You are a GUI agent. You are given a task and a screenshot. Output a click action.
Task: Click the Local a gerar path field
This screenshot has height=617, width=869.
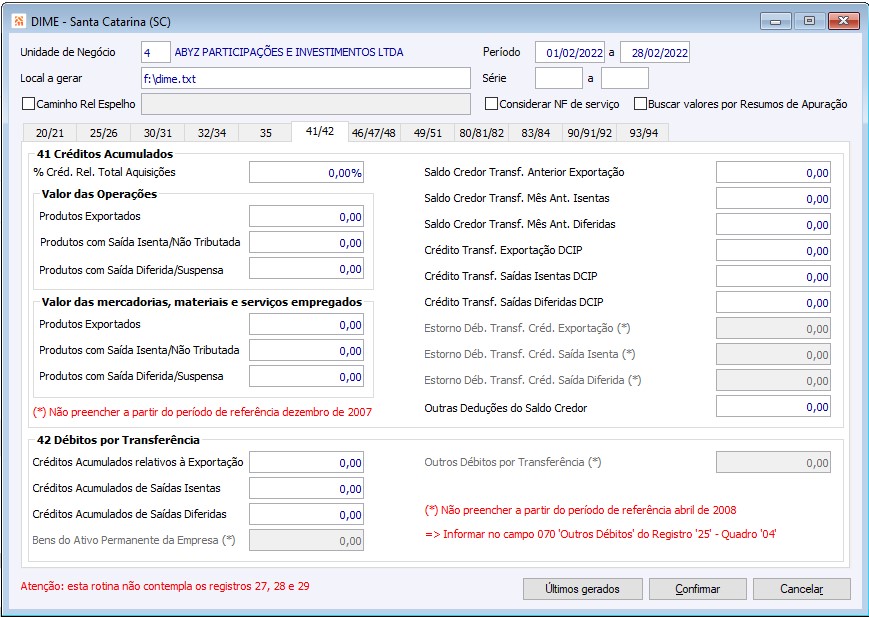click(x=306, y=79)
